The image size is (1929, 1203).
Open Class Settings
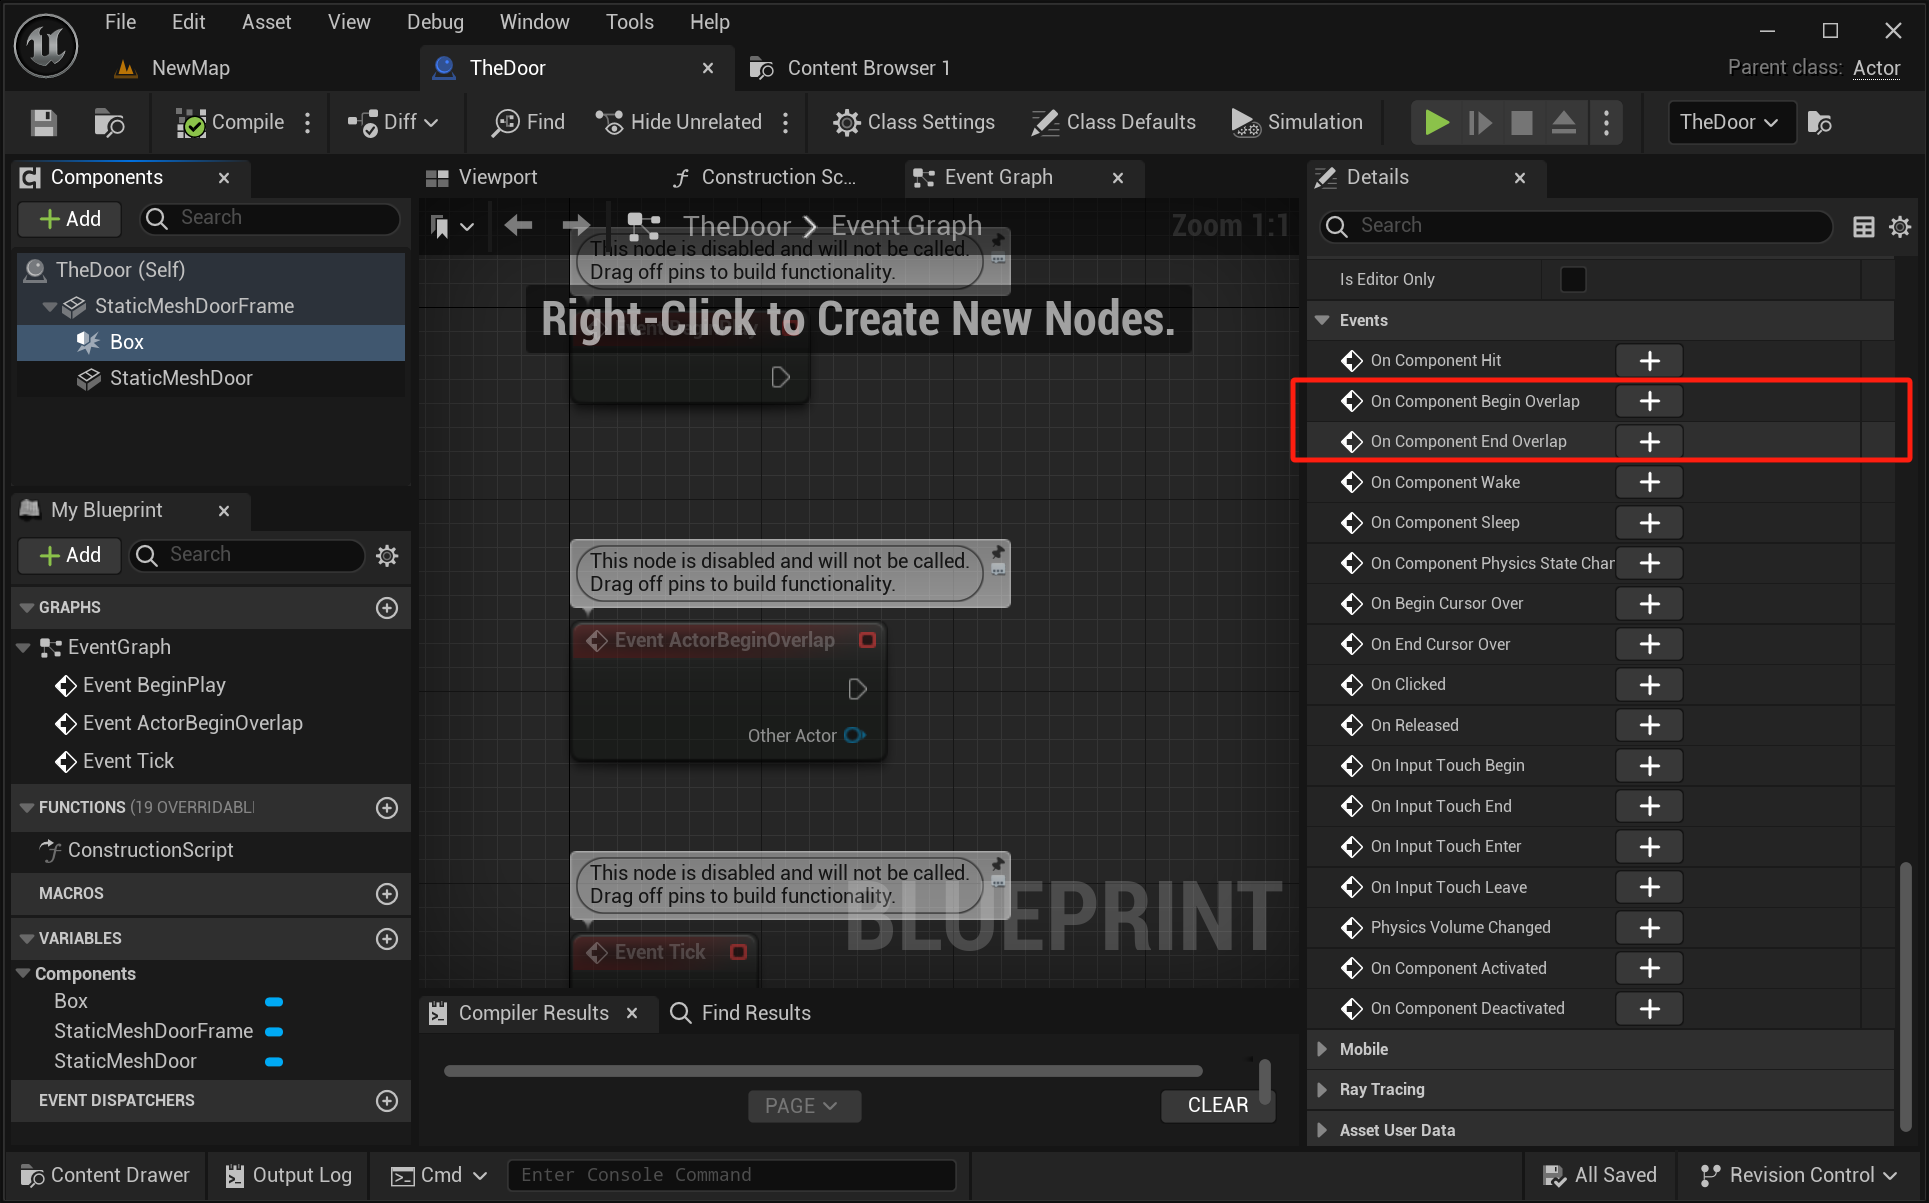click(x=914, y=123)
